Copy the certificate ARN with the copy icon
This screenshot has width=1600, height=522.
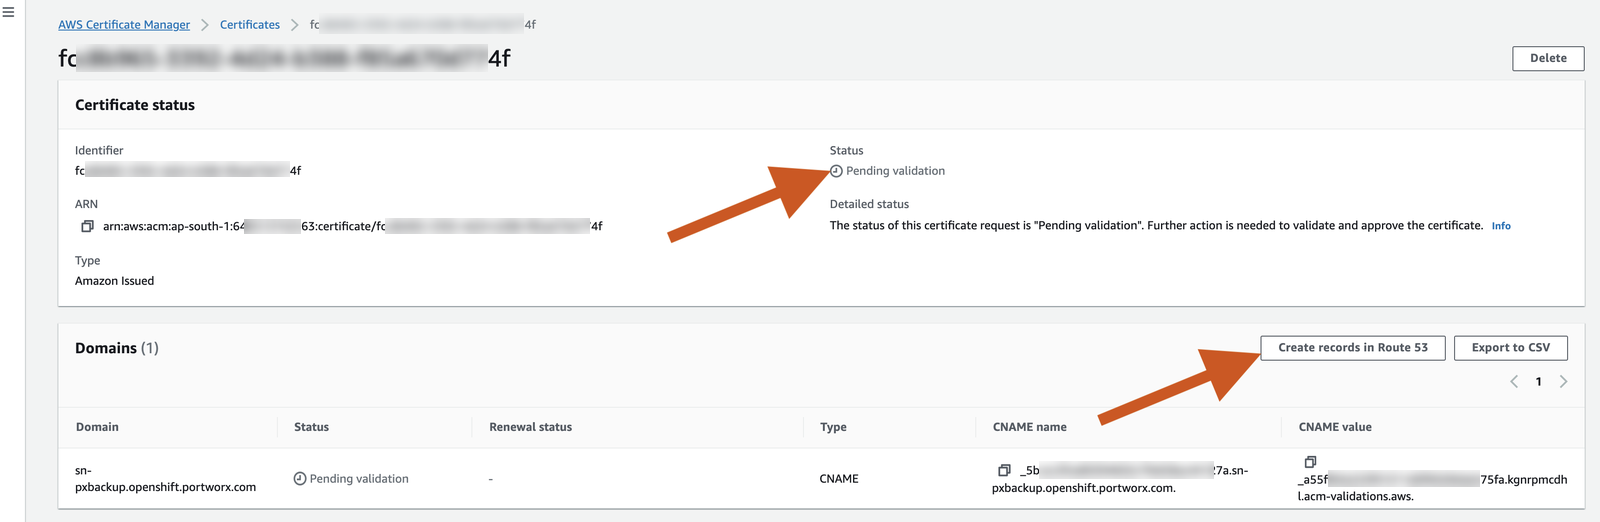coord(87,227)
